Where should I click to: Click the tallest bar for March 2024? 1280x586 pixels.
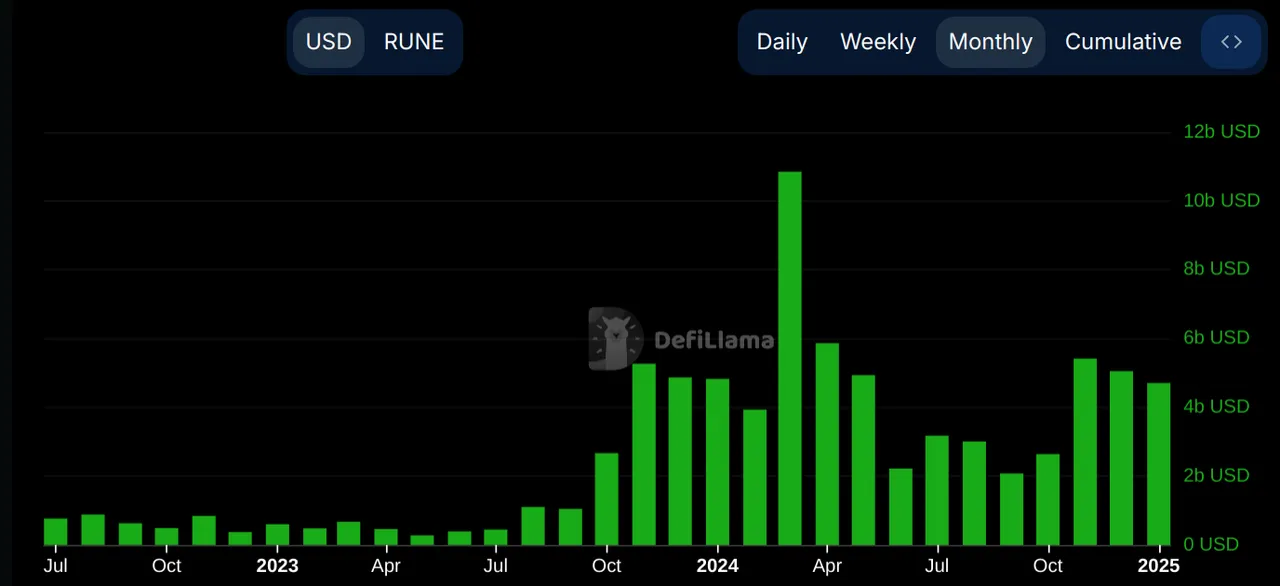[790, 358]
